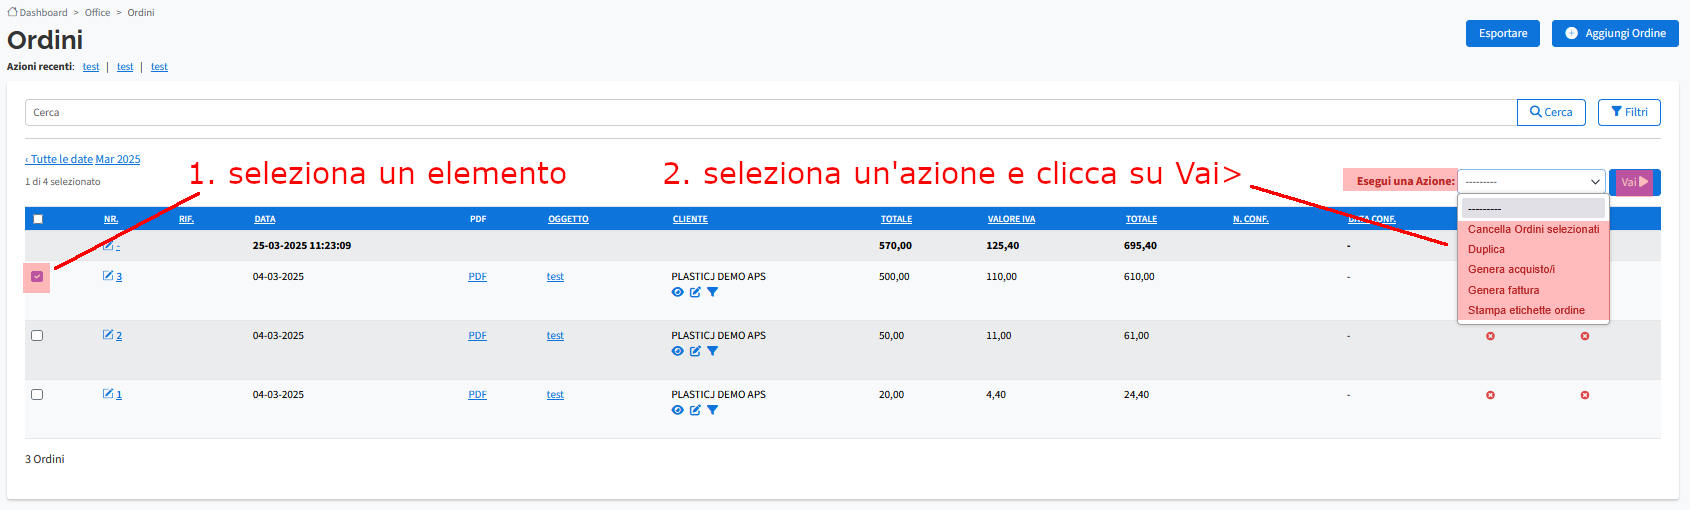Image resolution: width=1690 pixels, height=510 pixels.
Task: Edit client pencil icon in order 2 row
Action: point(695,351)
